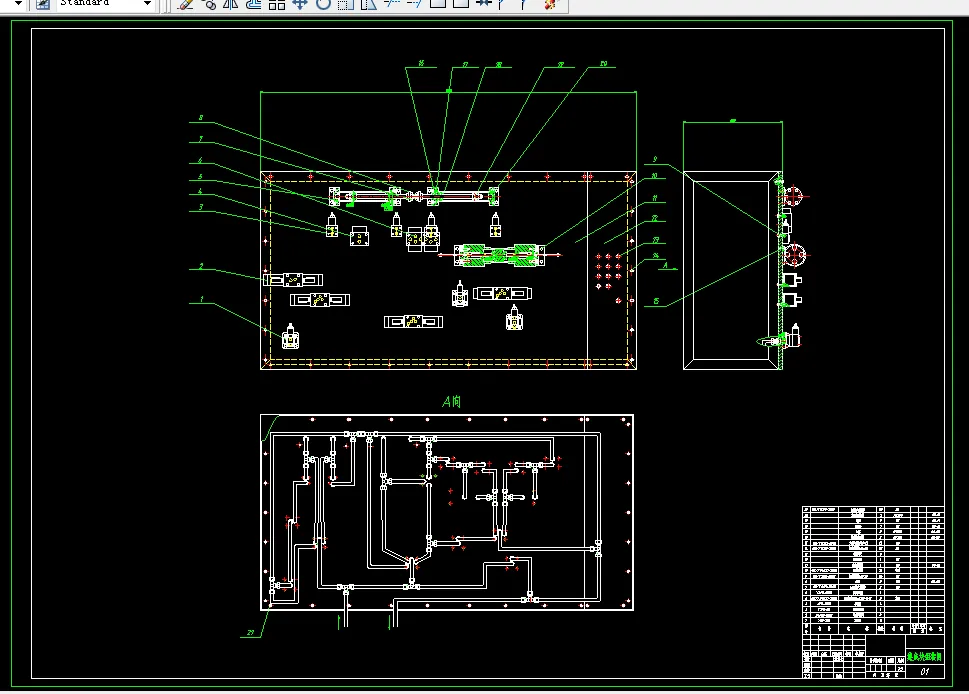Select the Move tool

[300, 4]
